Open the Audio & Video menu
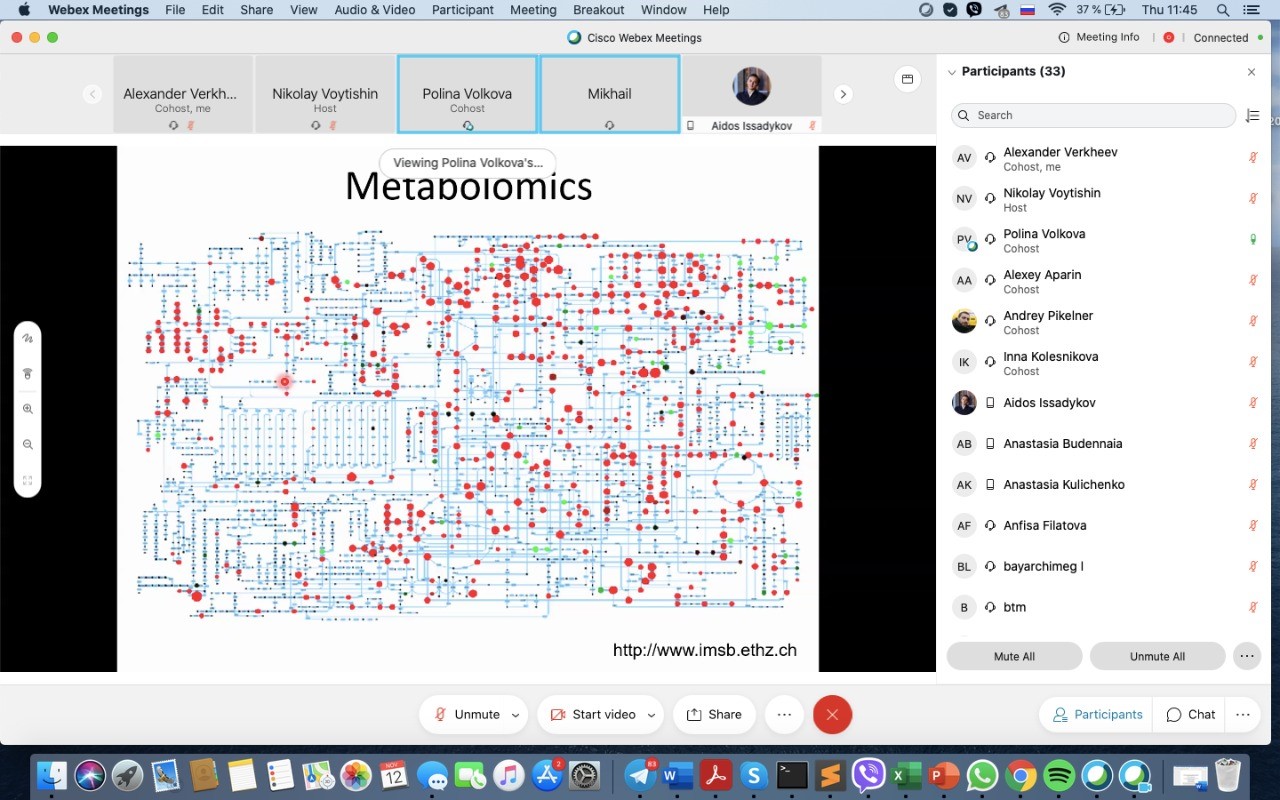 pyautogui.click(x=375, y=10)
